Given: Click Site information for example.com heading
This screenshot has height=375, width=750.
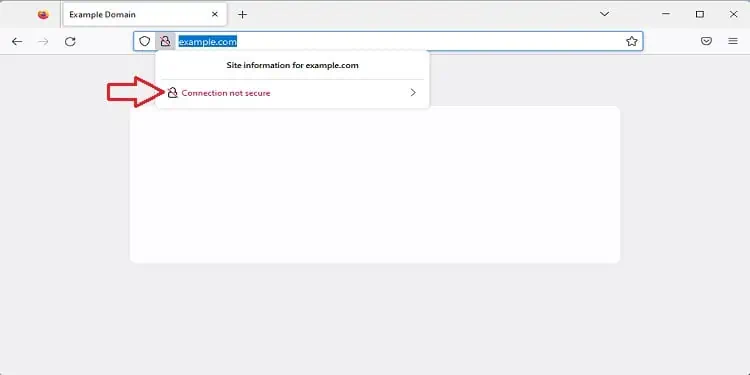Looking at the screenshot, I should click(292, 65).
